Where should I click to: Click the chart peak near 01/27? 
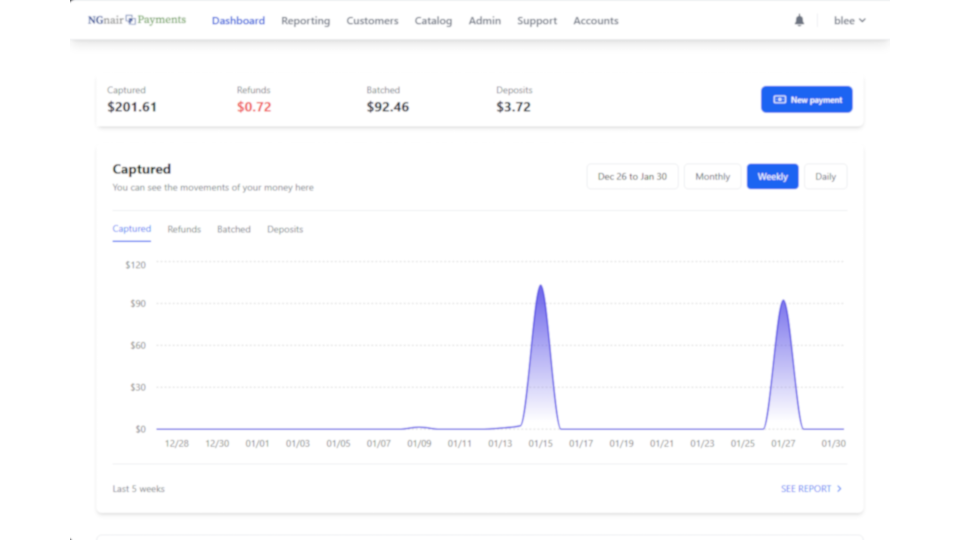coord(783,303)
